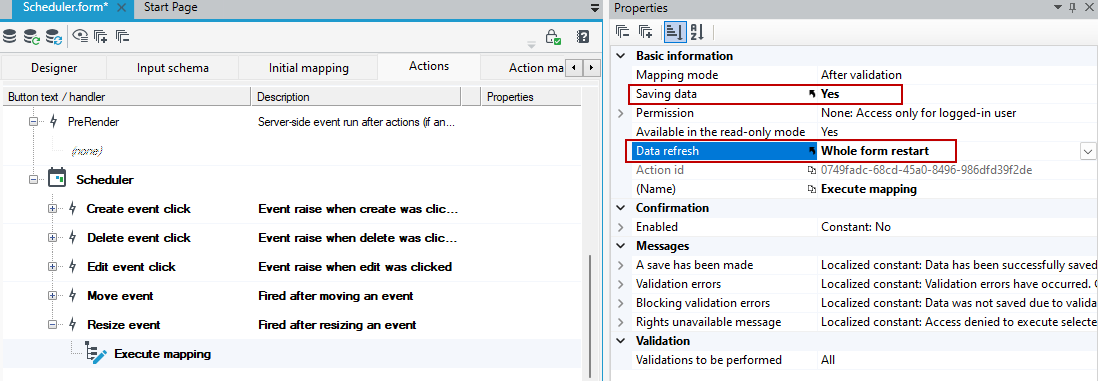Expand 'A save has been made' property

(x=620, y=265)
